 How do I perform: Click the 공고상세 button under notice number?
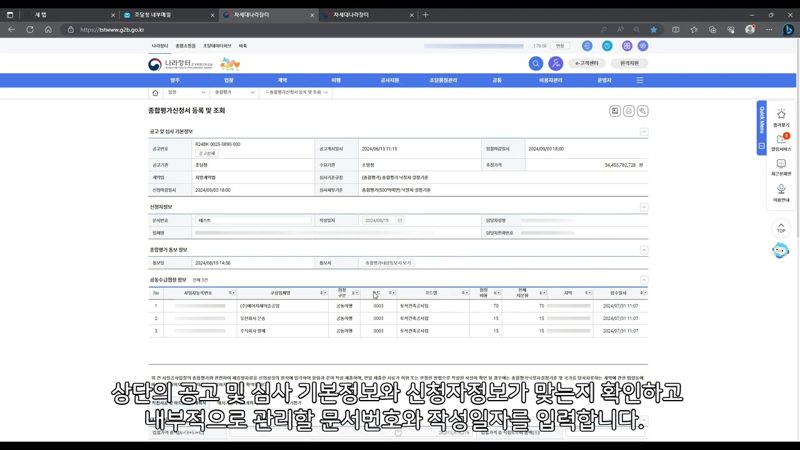(x=207, y=154)
